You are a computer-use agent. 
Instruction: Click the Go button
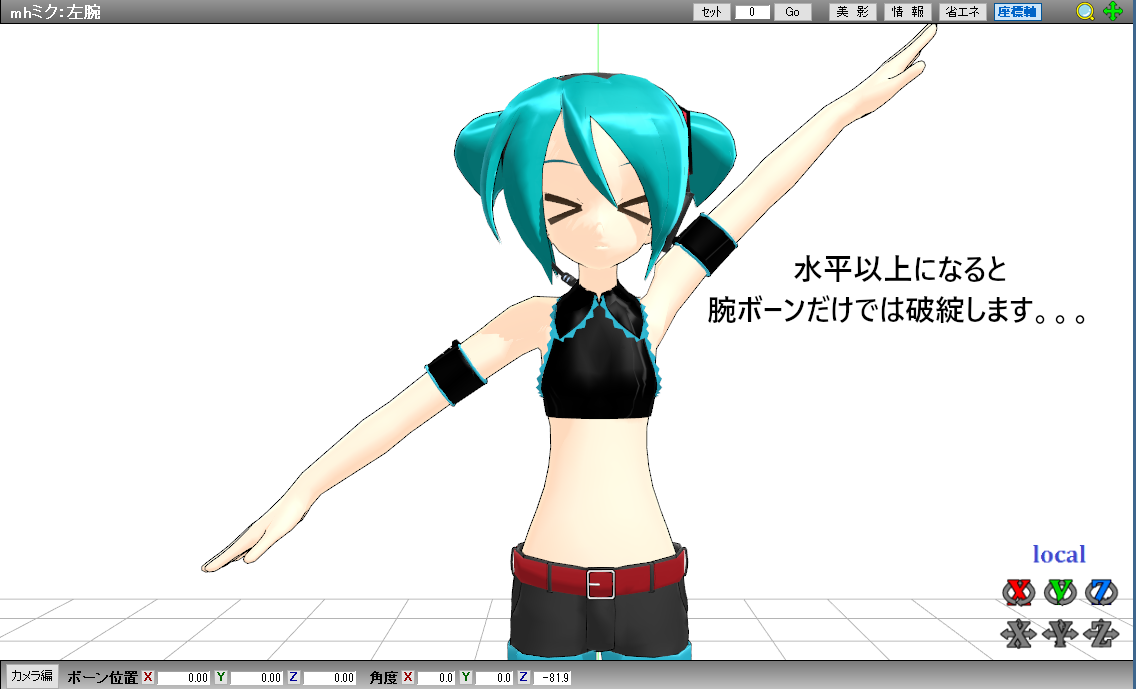tap(793, 12)
